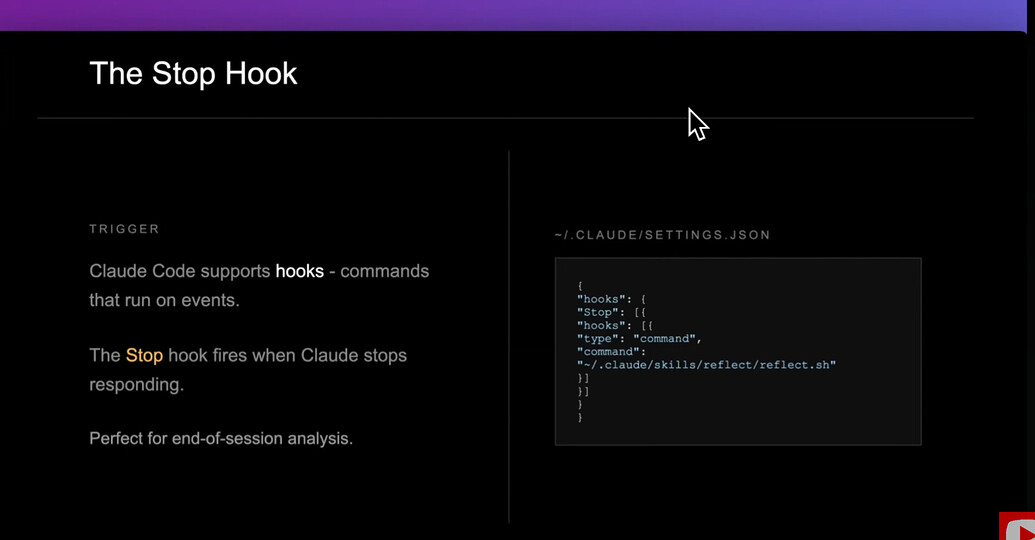The width and height of the screenshot is (1035, 540).
Task: Click the reflect.sh path string in code
Action: coord(706,365)
